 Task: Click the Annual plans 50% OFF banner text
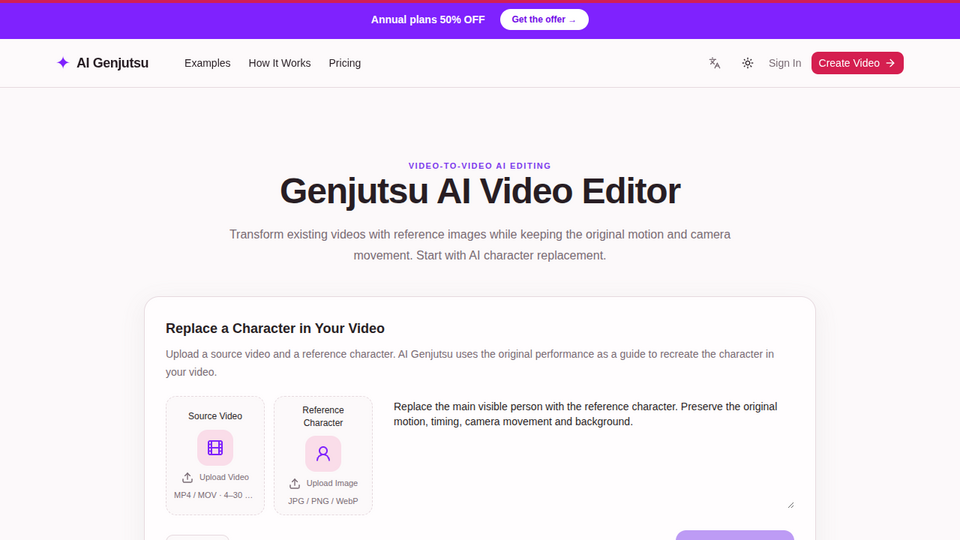pyautogui.click(x=428, y=20)
